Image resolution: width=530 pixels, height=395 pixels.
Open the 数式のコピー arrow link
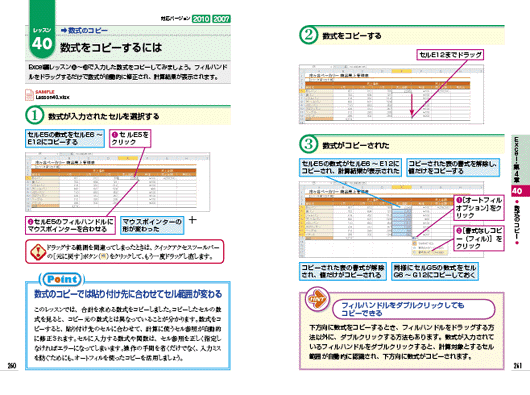coord(85,30)
